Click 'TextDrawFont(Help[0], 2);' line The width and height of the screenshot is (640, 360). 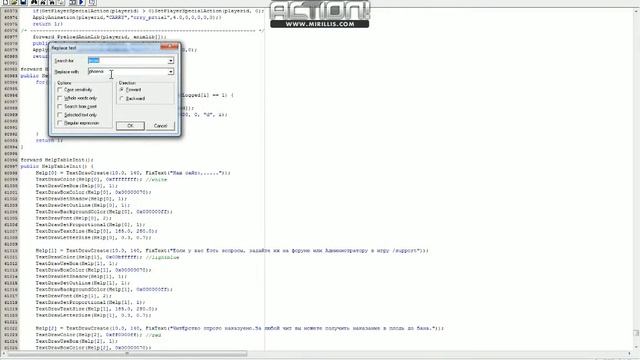(73, 218)
